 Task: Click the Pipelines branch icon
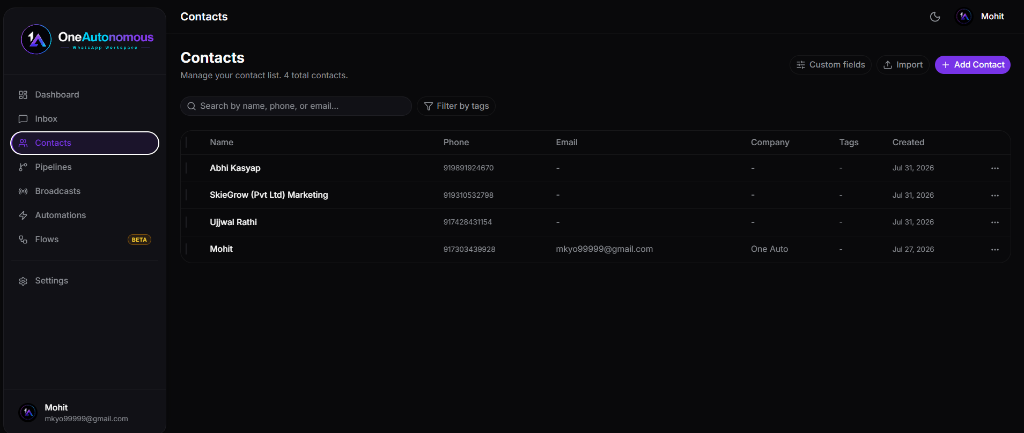click(x=23, y=167)
